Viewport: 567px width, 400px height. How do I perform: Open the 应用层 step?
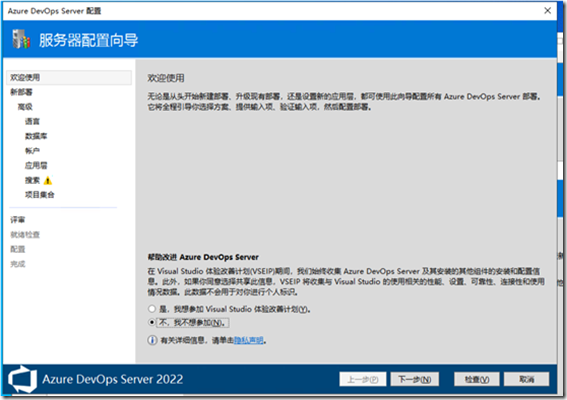(36, 166)
